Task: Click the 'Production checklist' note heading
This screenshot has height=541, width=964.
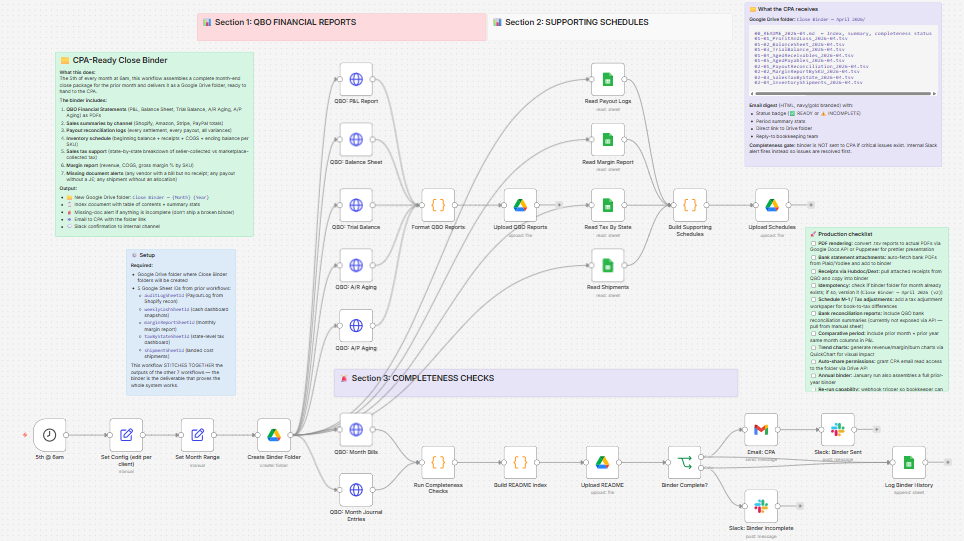Action: click(x=845, y=234)
